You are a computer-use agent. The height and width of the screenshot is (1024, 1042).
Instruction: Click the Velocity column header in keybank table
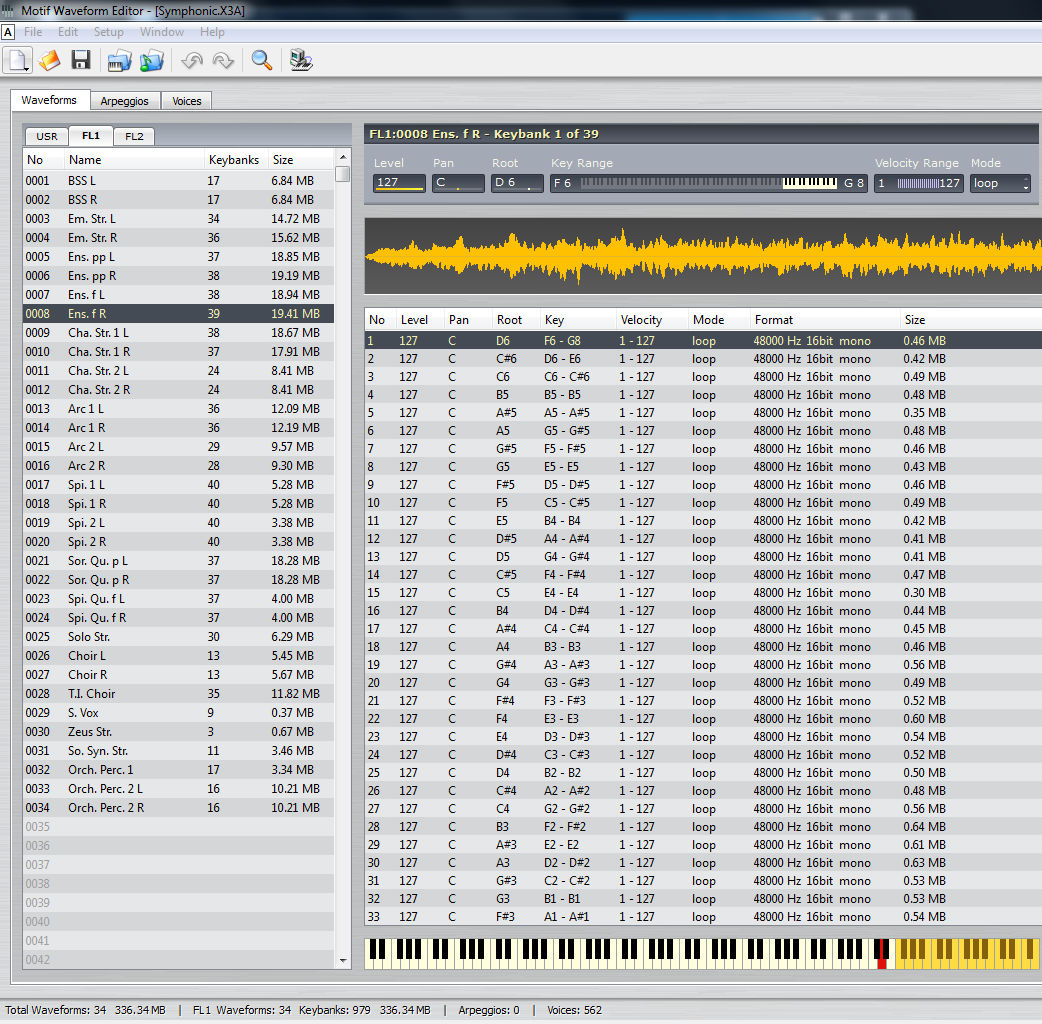click(x=653, y=320)
